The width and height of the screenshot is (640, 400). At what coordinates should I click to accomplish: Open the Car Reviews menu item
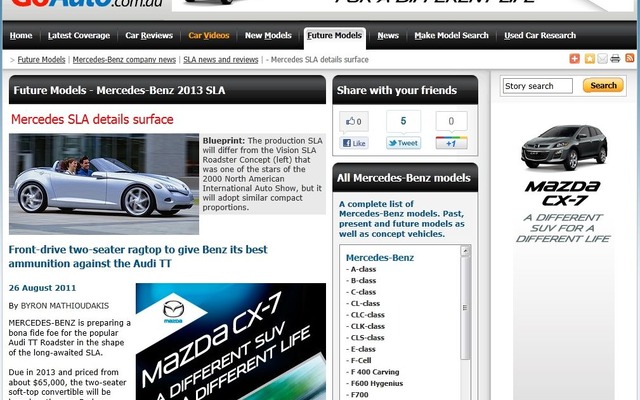149,36
